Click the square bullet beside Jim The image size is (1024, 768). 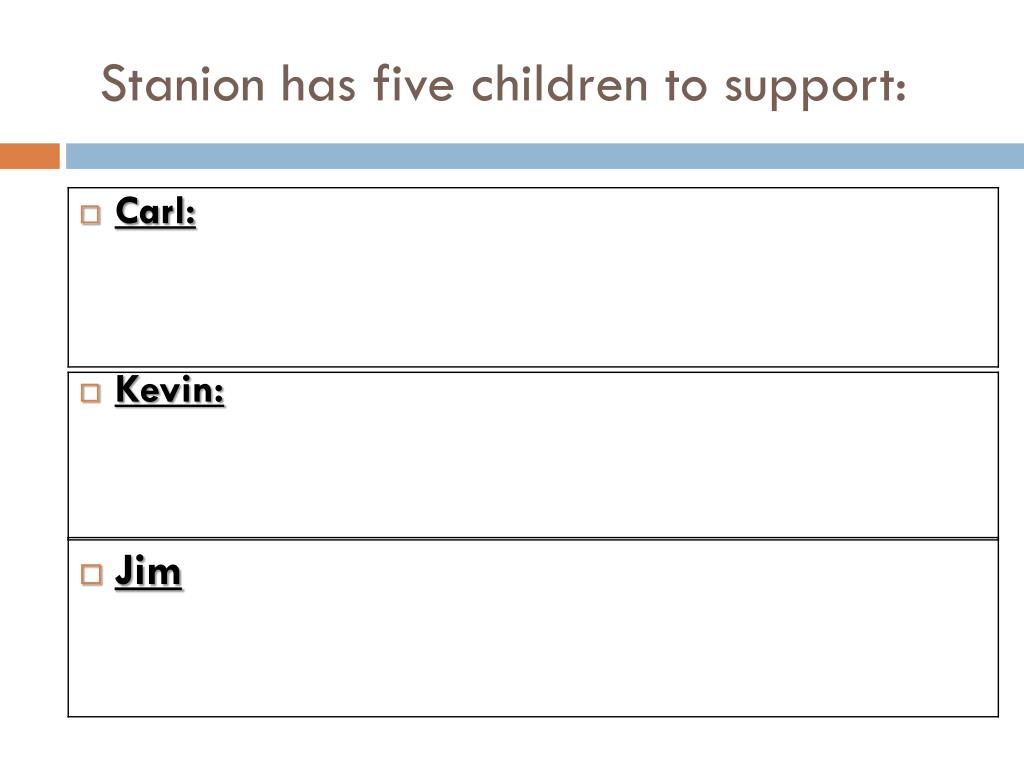tap(91, 575)
